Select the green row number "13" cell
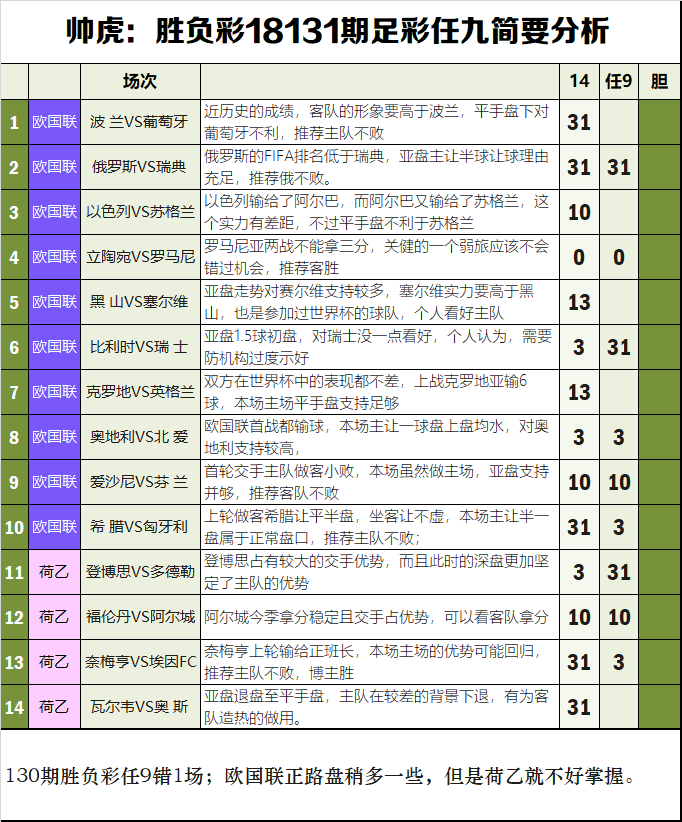This screenshot has height=822, width=682. coord(14,662)
